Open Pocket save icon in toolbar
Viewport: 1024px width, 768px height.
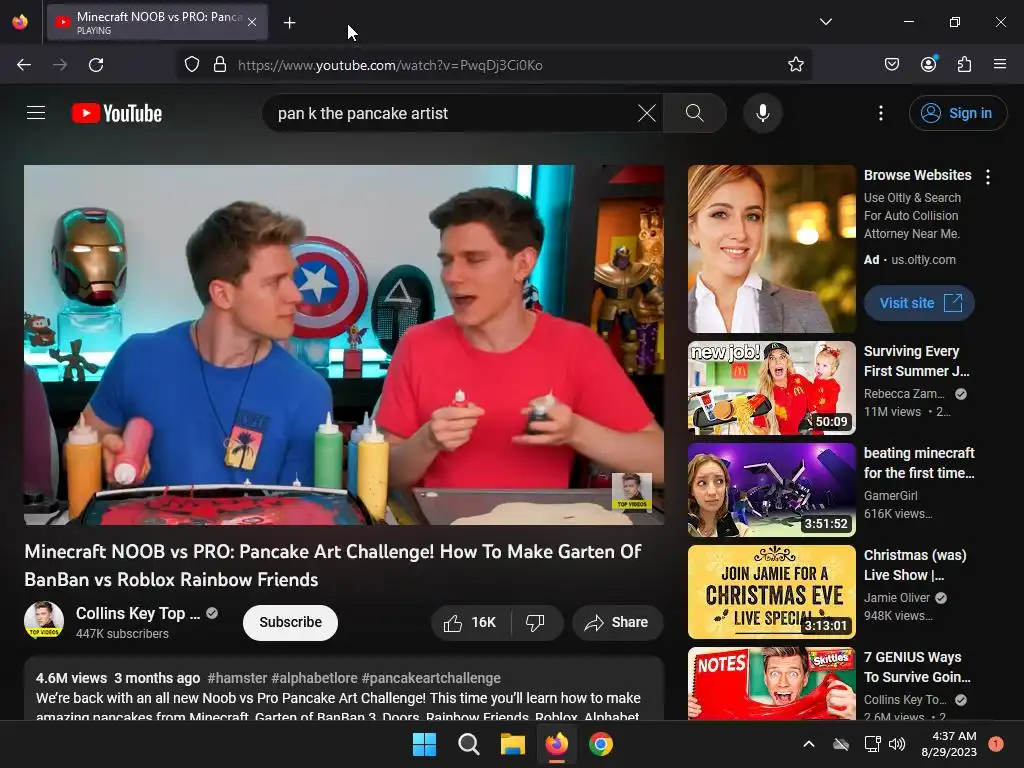892,65
